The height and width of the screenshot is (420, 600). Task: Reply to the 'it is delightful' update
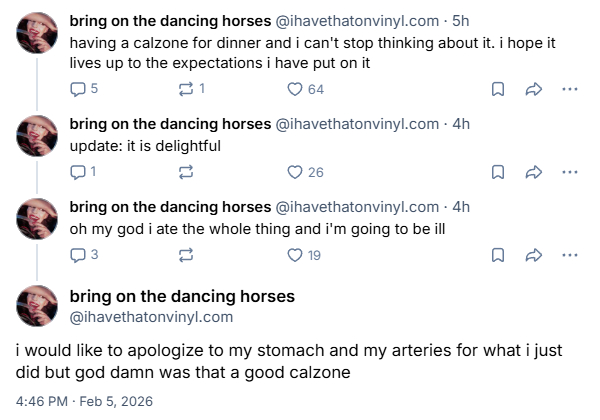point(80,172)
